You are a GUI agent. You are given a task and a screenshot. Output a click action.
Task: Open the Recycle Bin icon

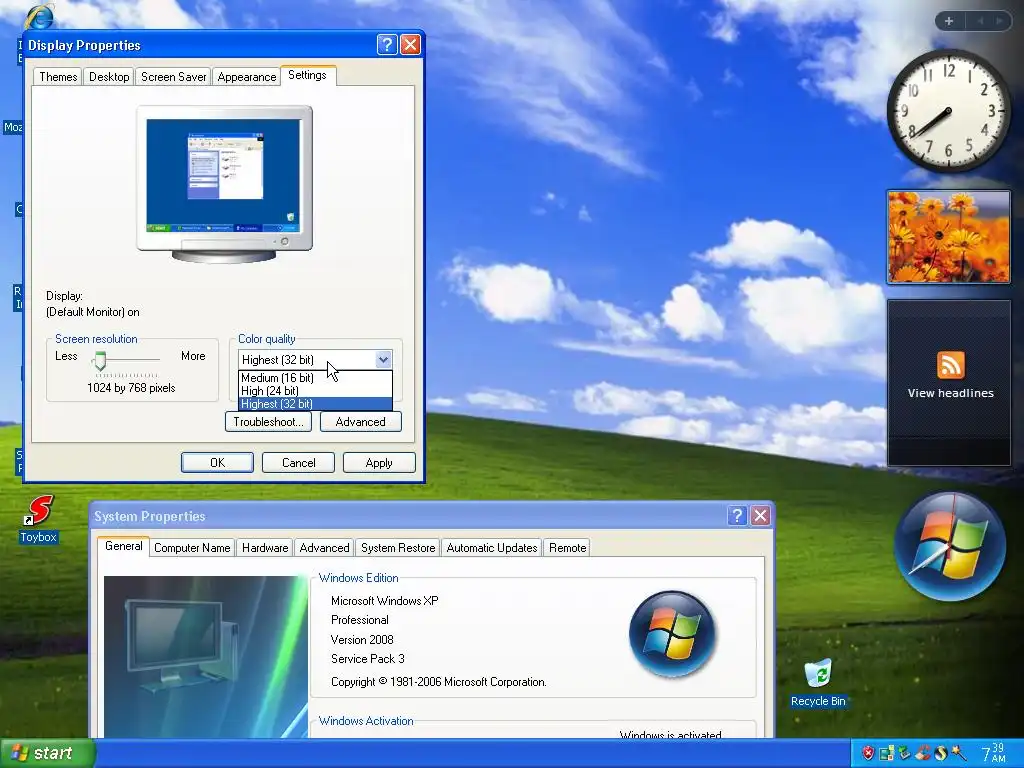click(818, 673)
